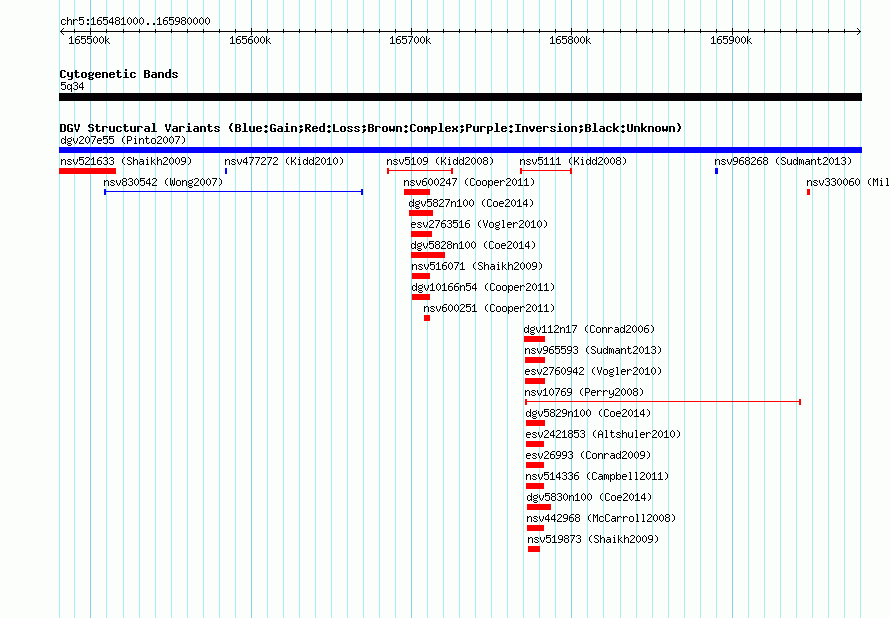Click the black 5q34 cytogenetic band

pos(460,97)
